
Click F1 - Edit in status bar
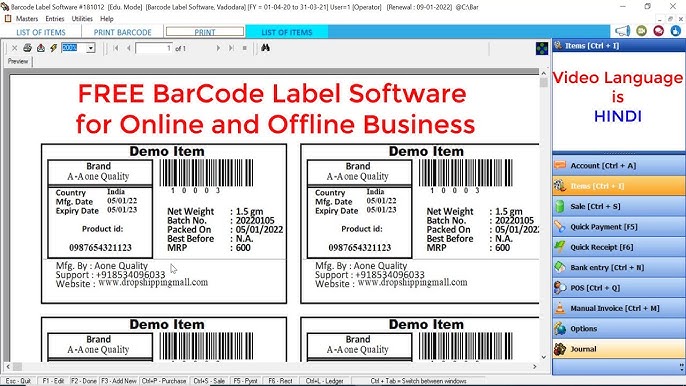tap(53, 381)
